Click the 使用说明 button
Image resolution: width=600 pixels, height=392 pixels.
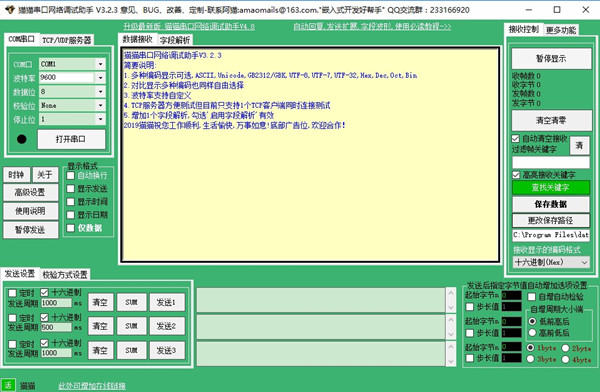click(31, 211)
